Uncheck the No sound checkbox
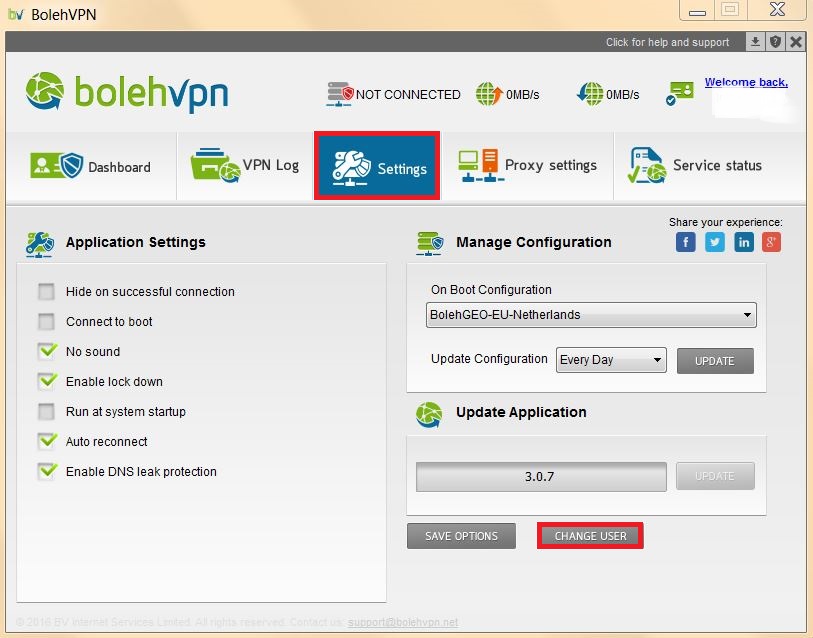This screenshot has width=813, height=638. (47, 351)
